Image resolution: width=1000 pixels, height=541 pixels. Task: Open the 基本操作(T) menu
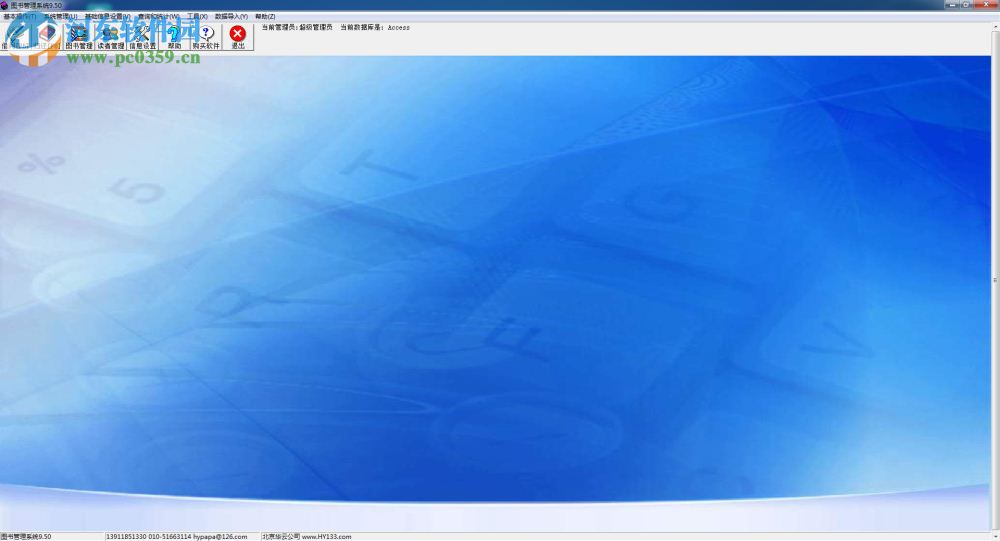coord(20,17)
